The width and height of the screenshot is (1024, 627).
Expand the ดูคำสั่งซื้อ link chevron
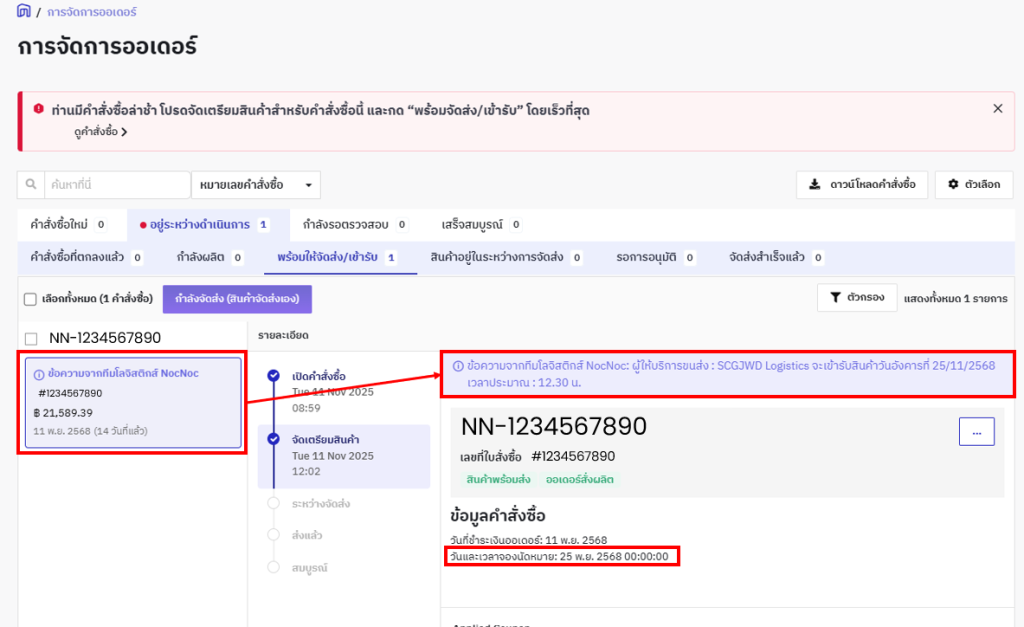[x=124, y=132]
